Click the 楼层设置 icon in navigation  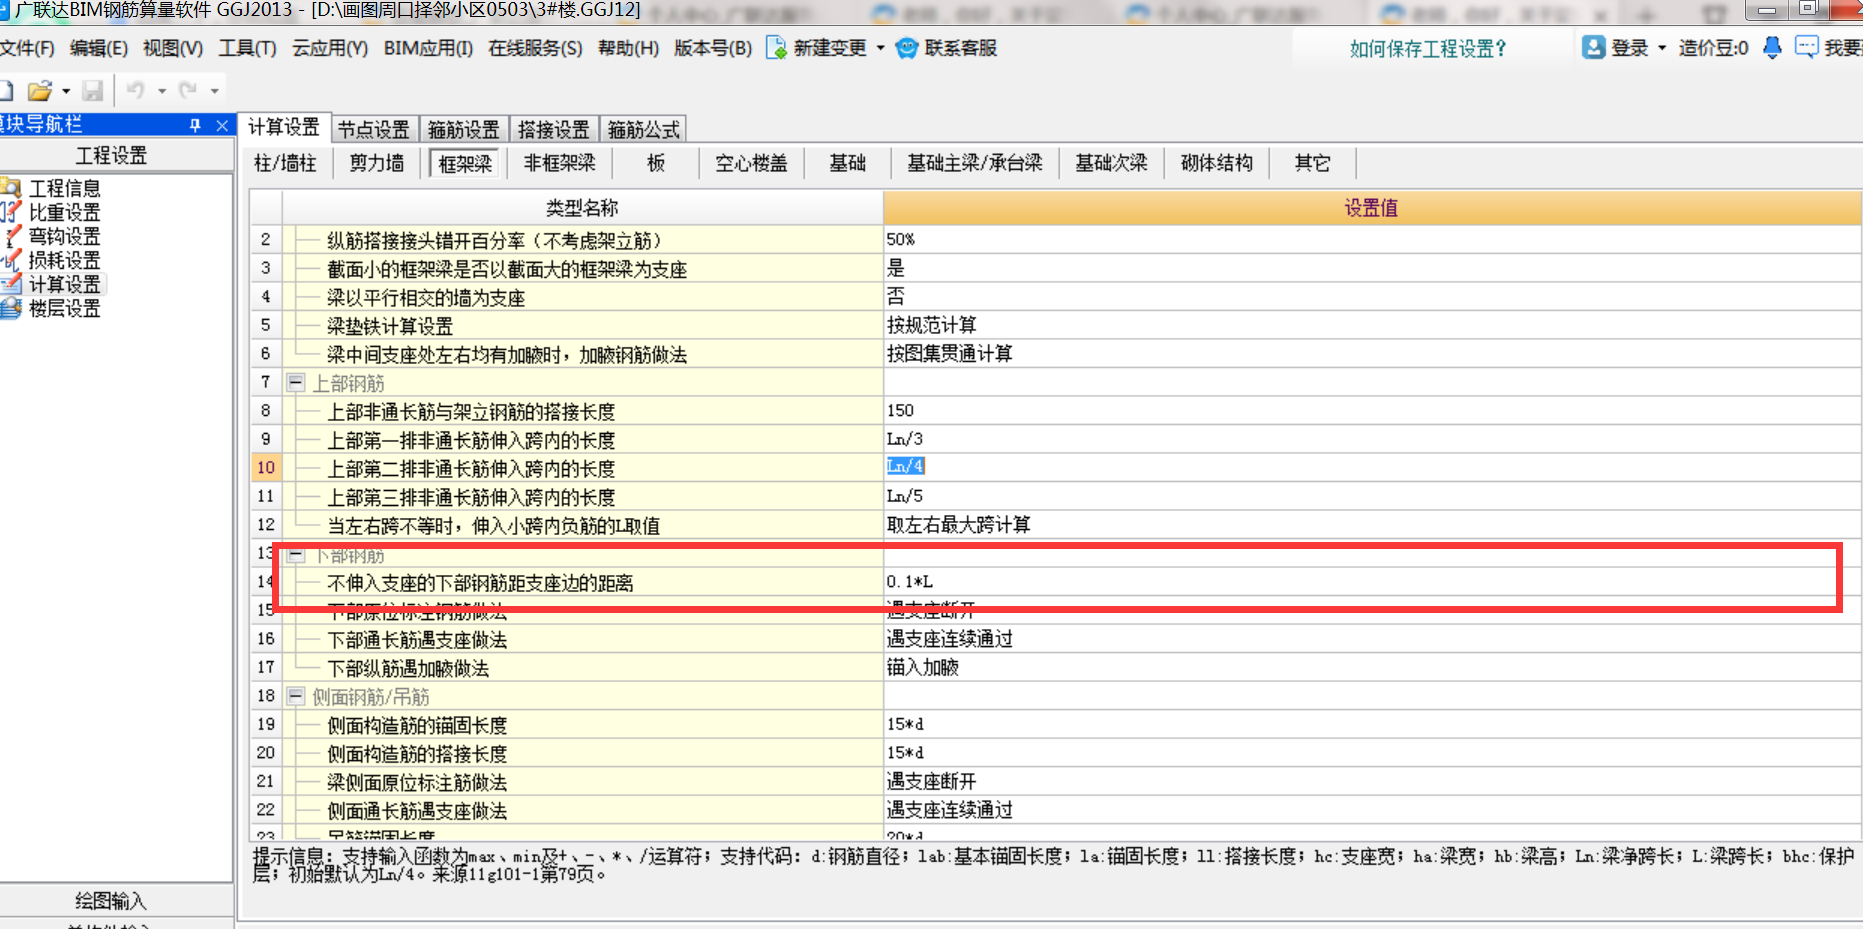click(11, 307)
